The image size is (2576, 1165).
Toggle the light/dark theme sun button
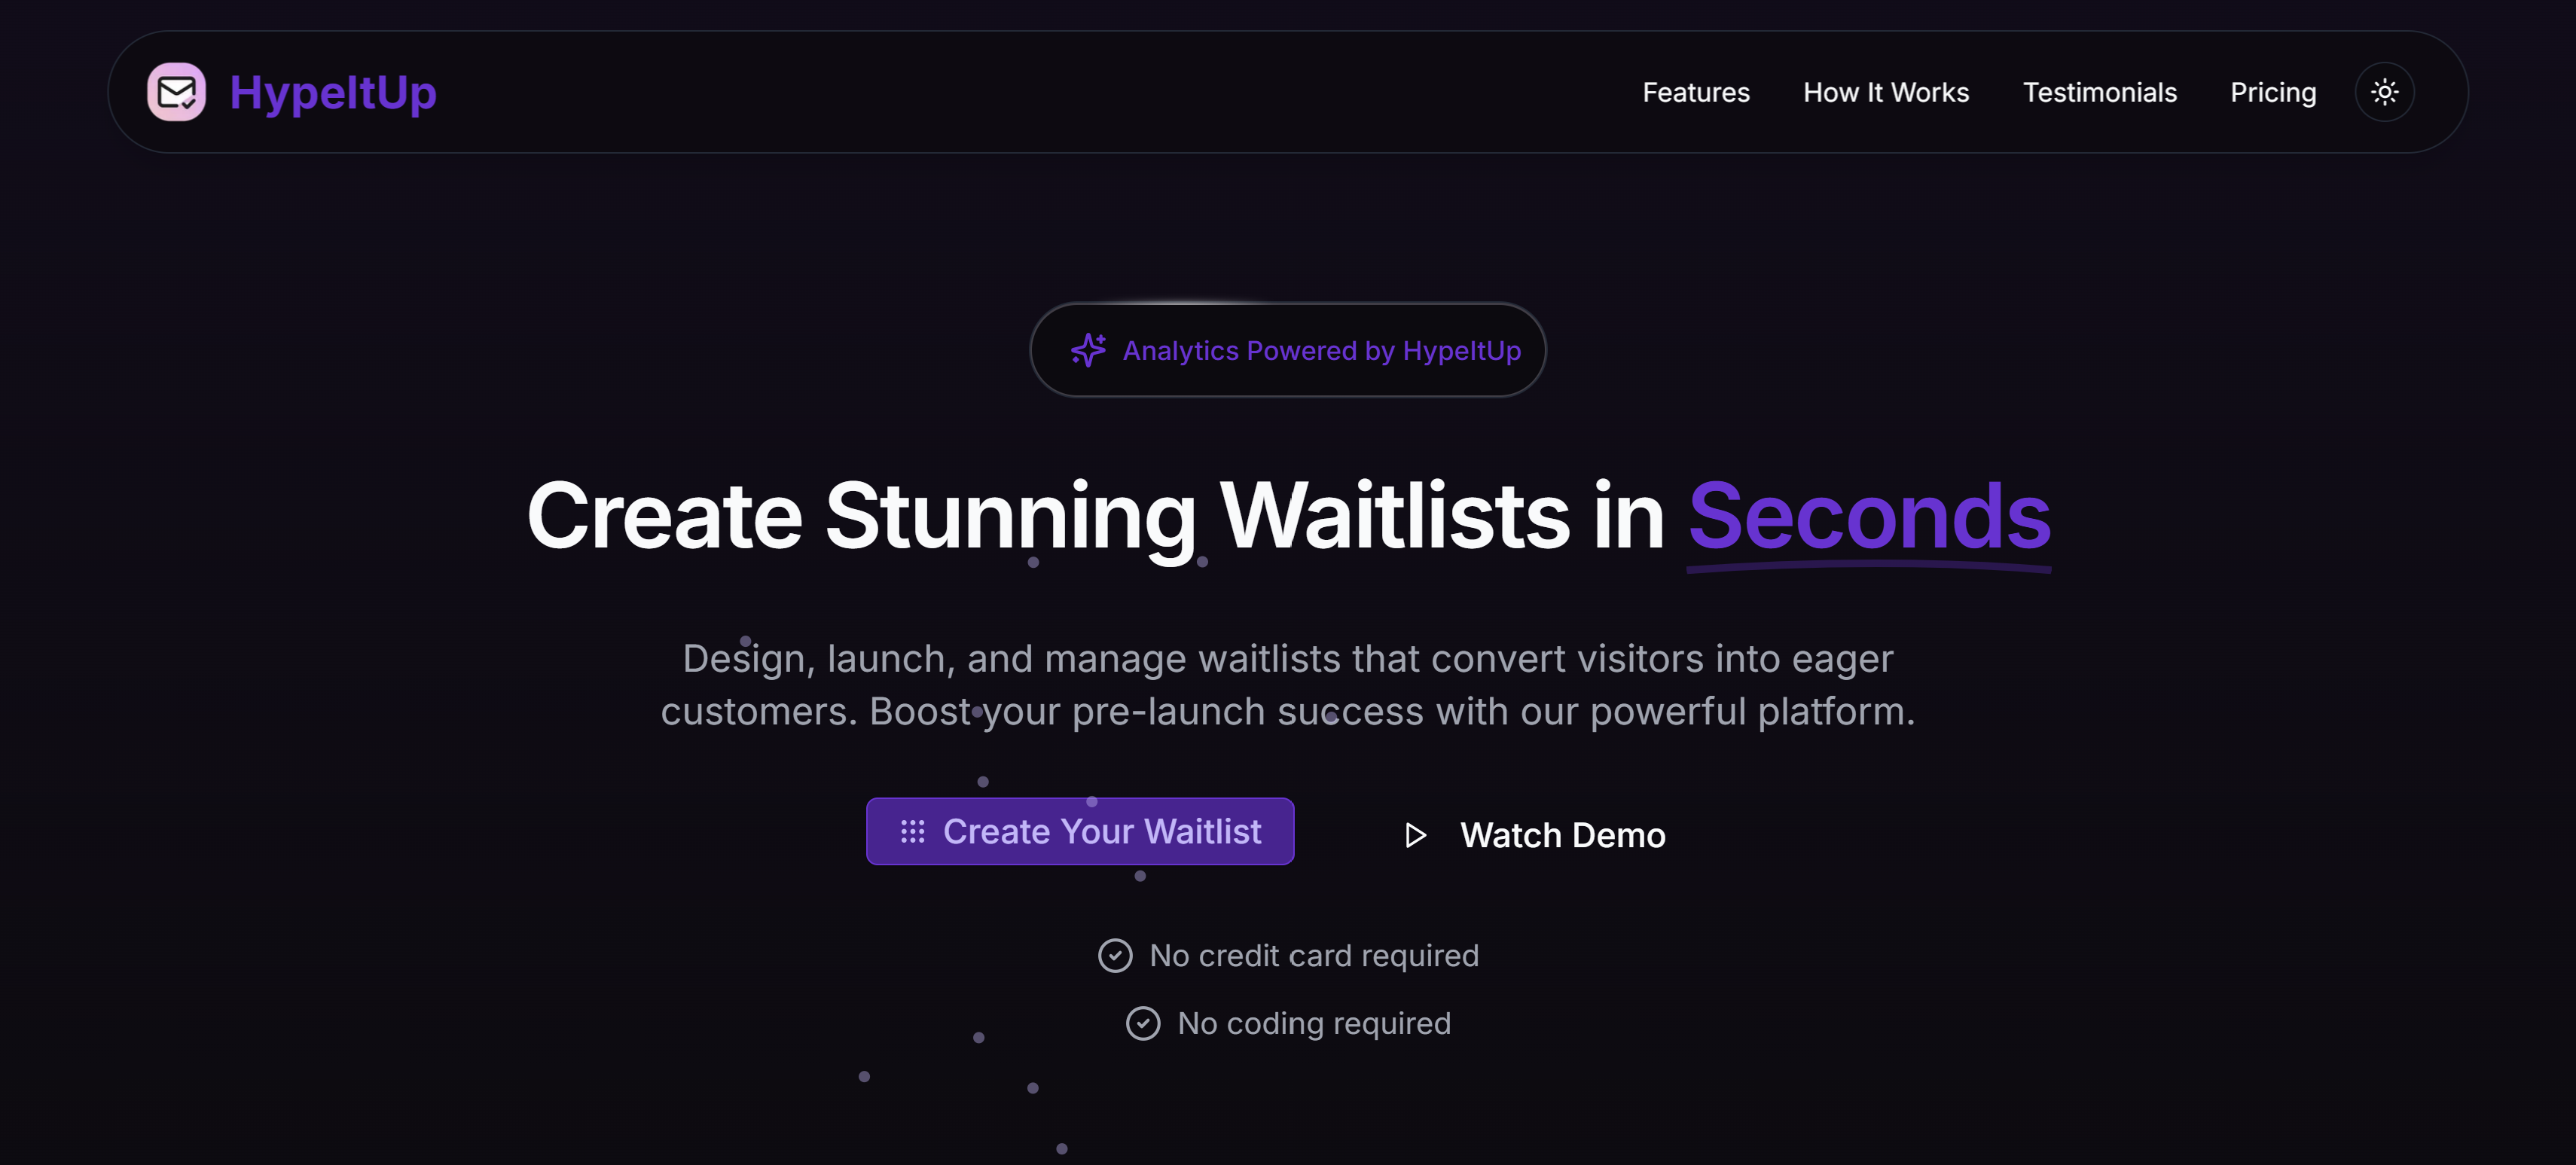pos(2384,92)
